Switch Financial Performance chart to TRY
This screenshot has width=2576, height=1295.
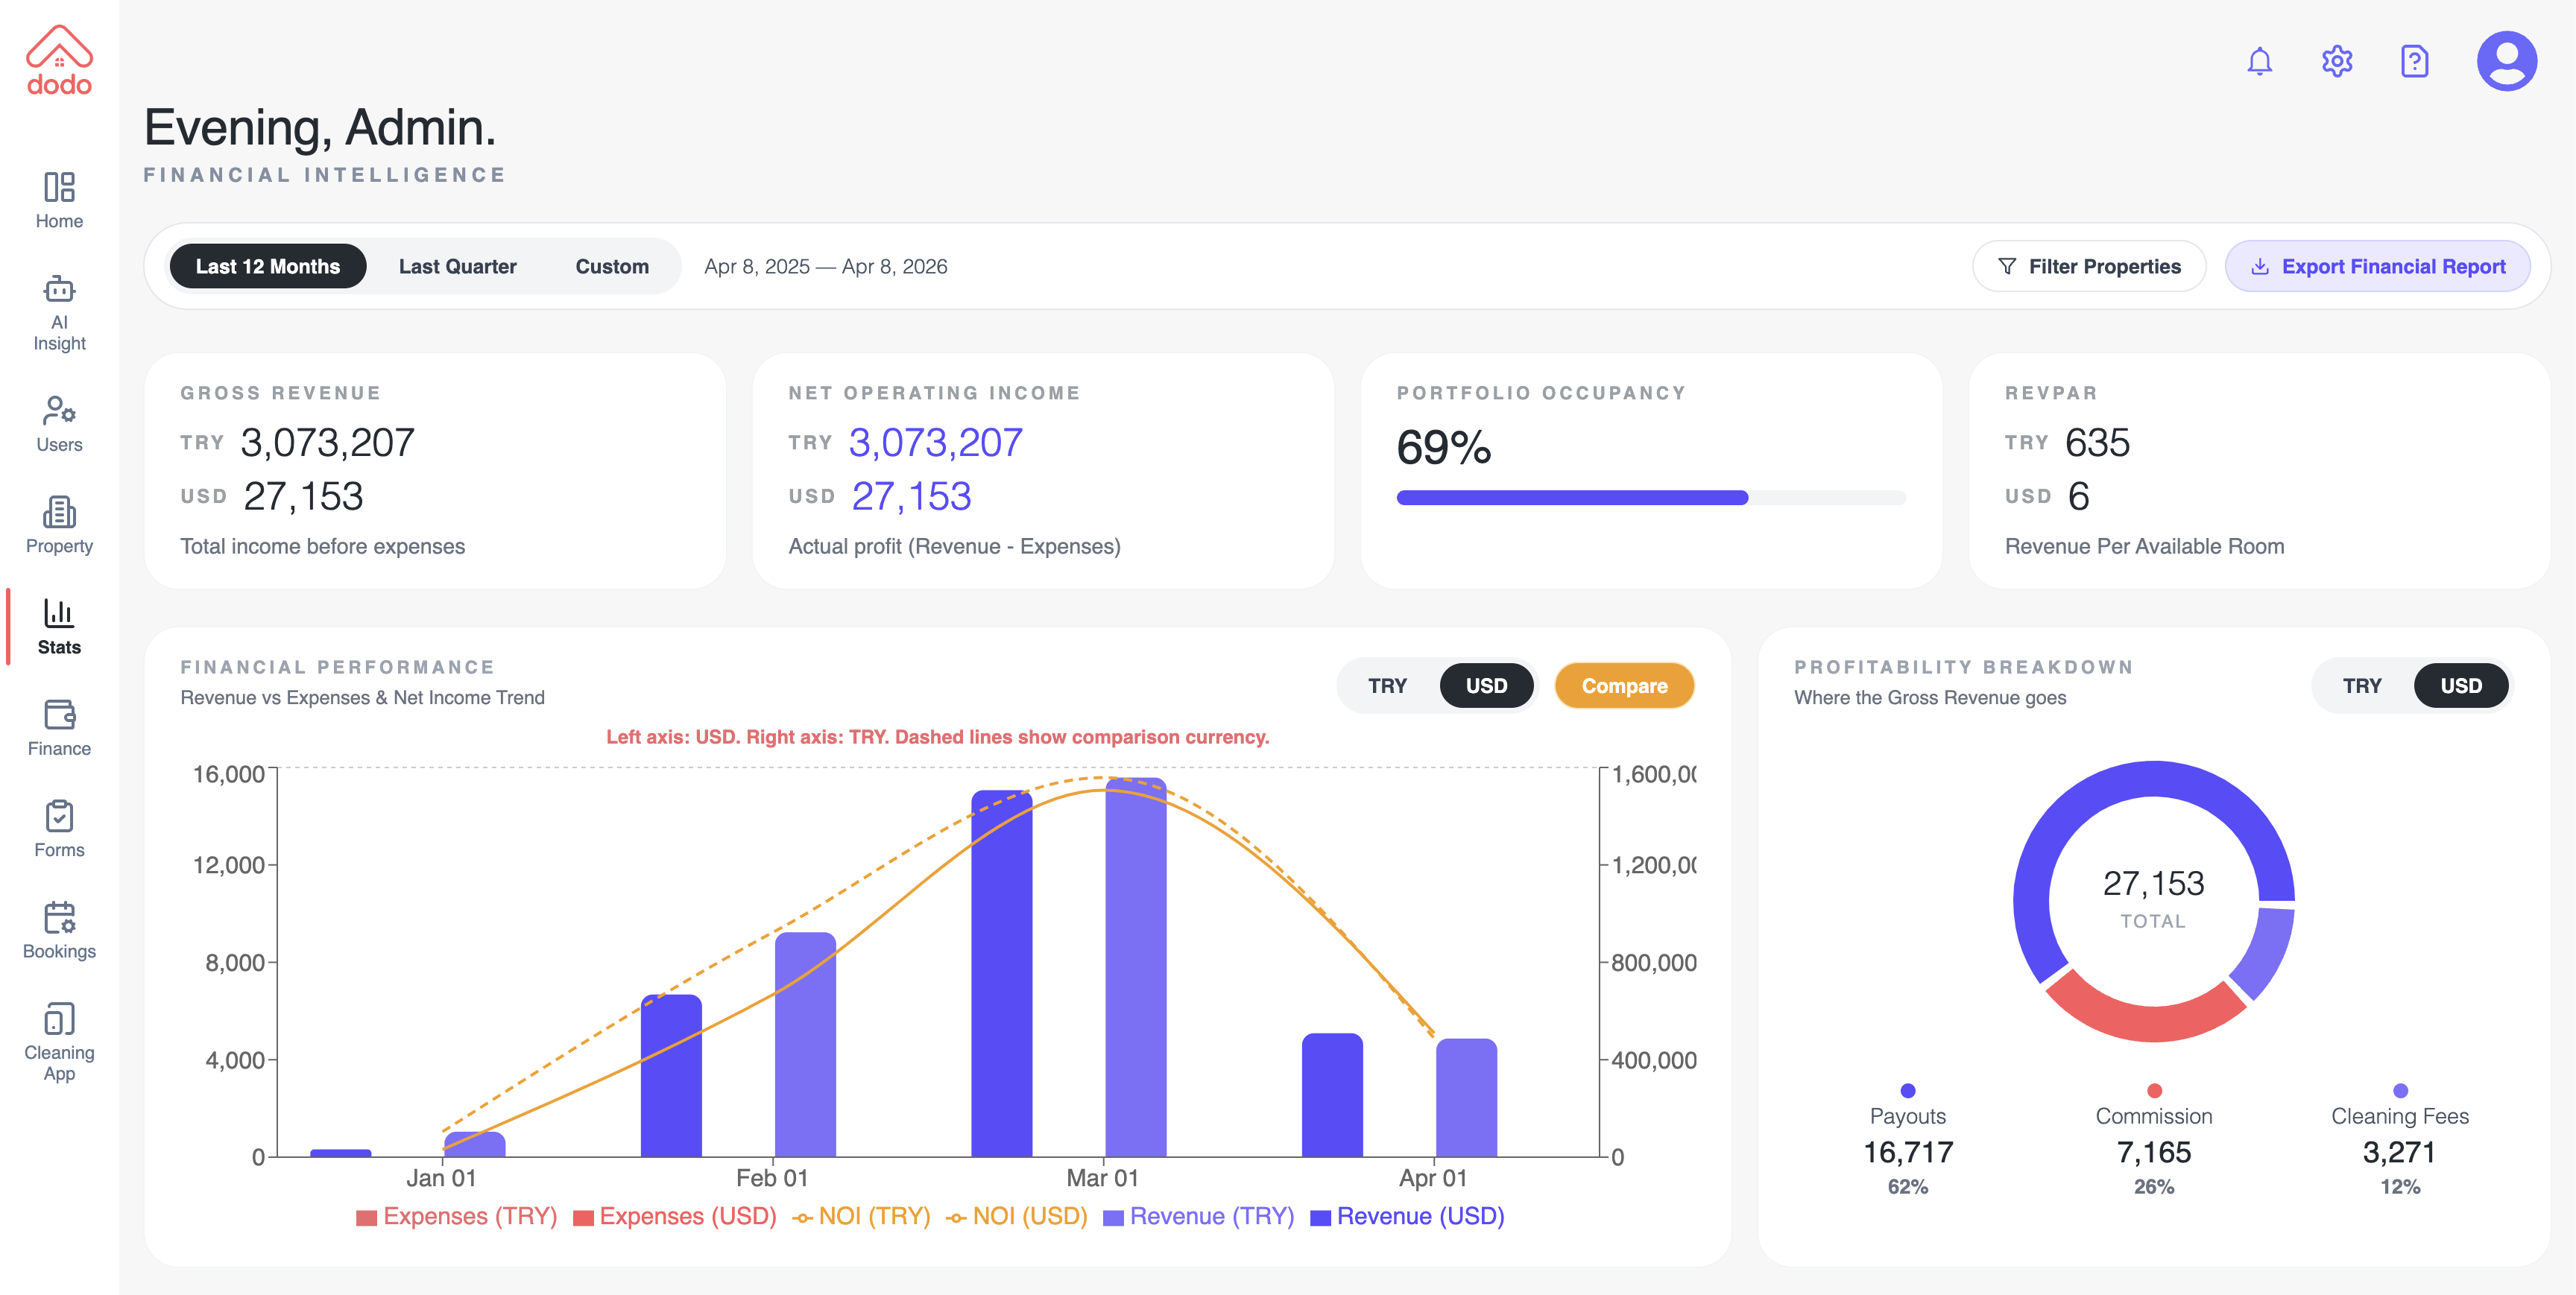pos(1387,686)
